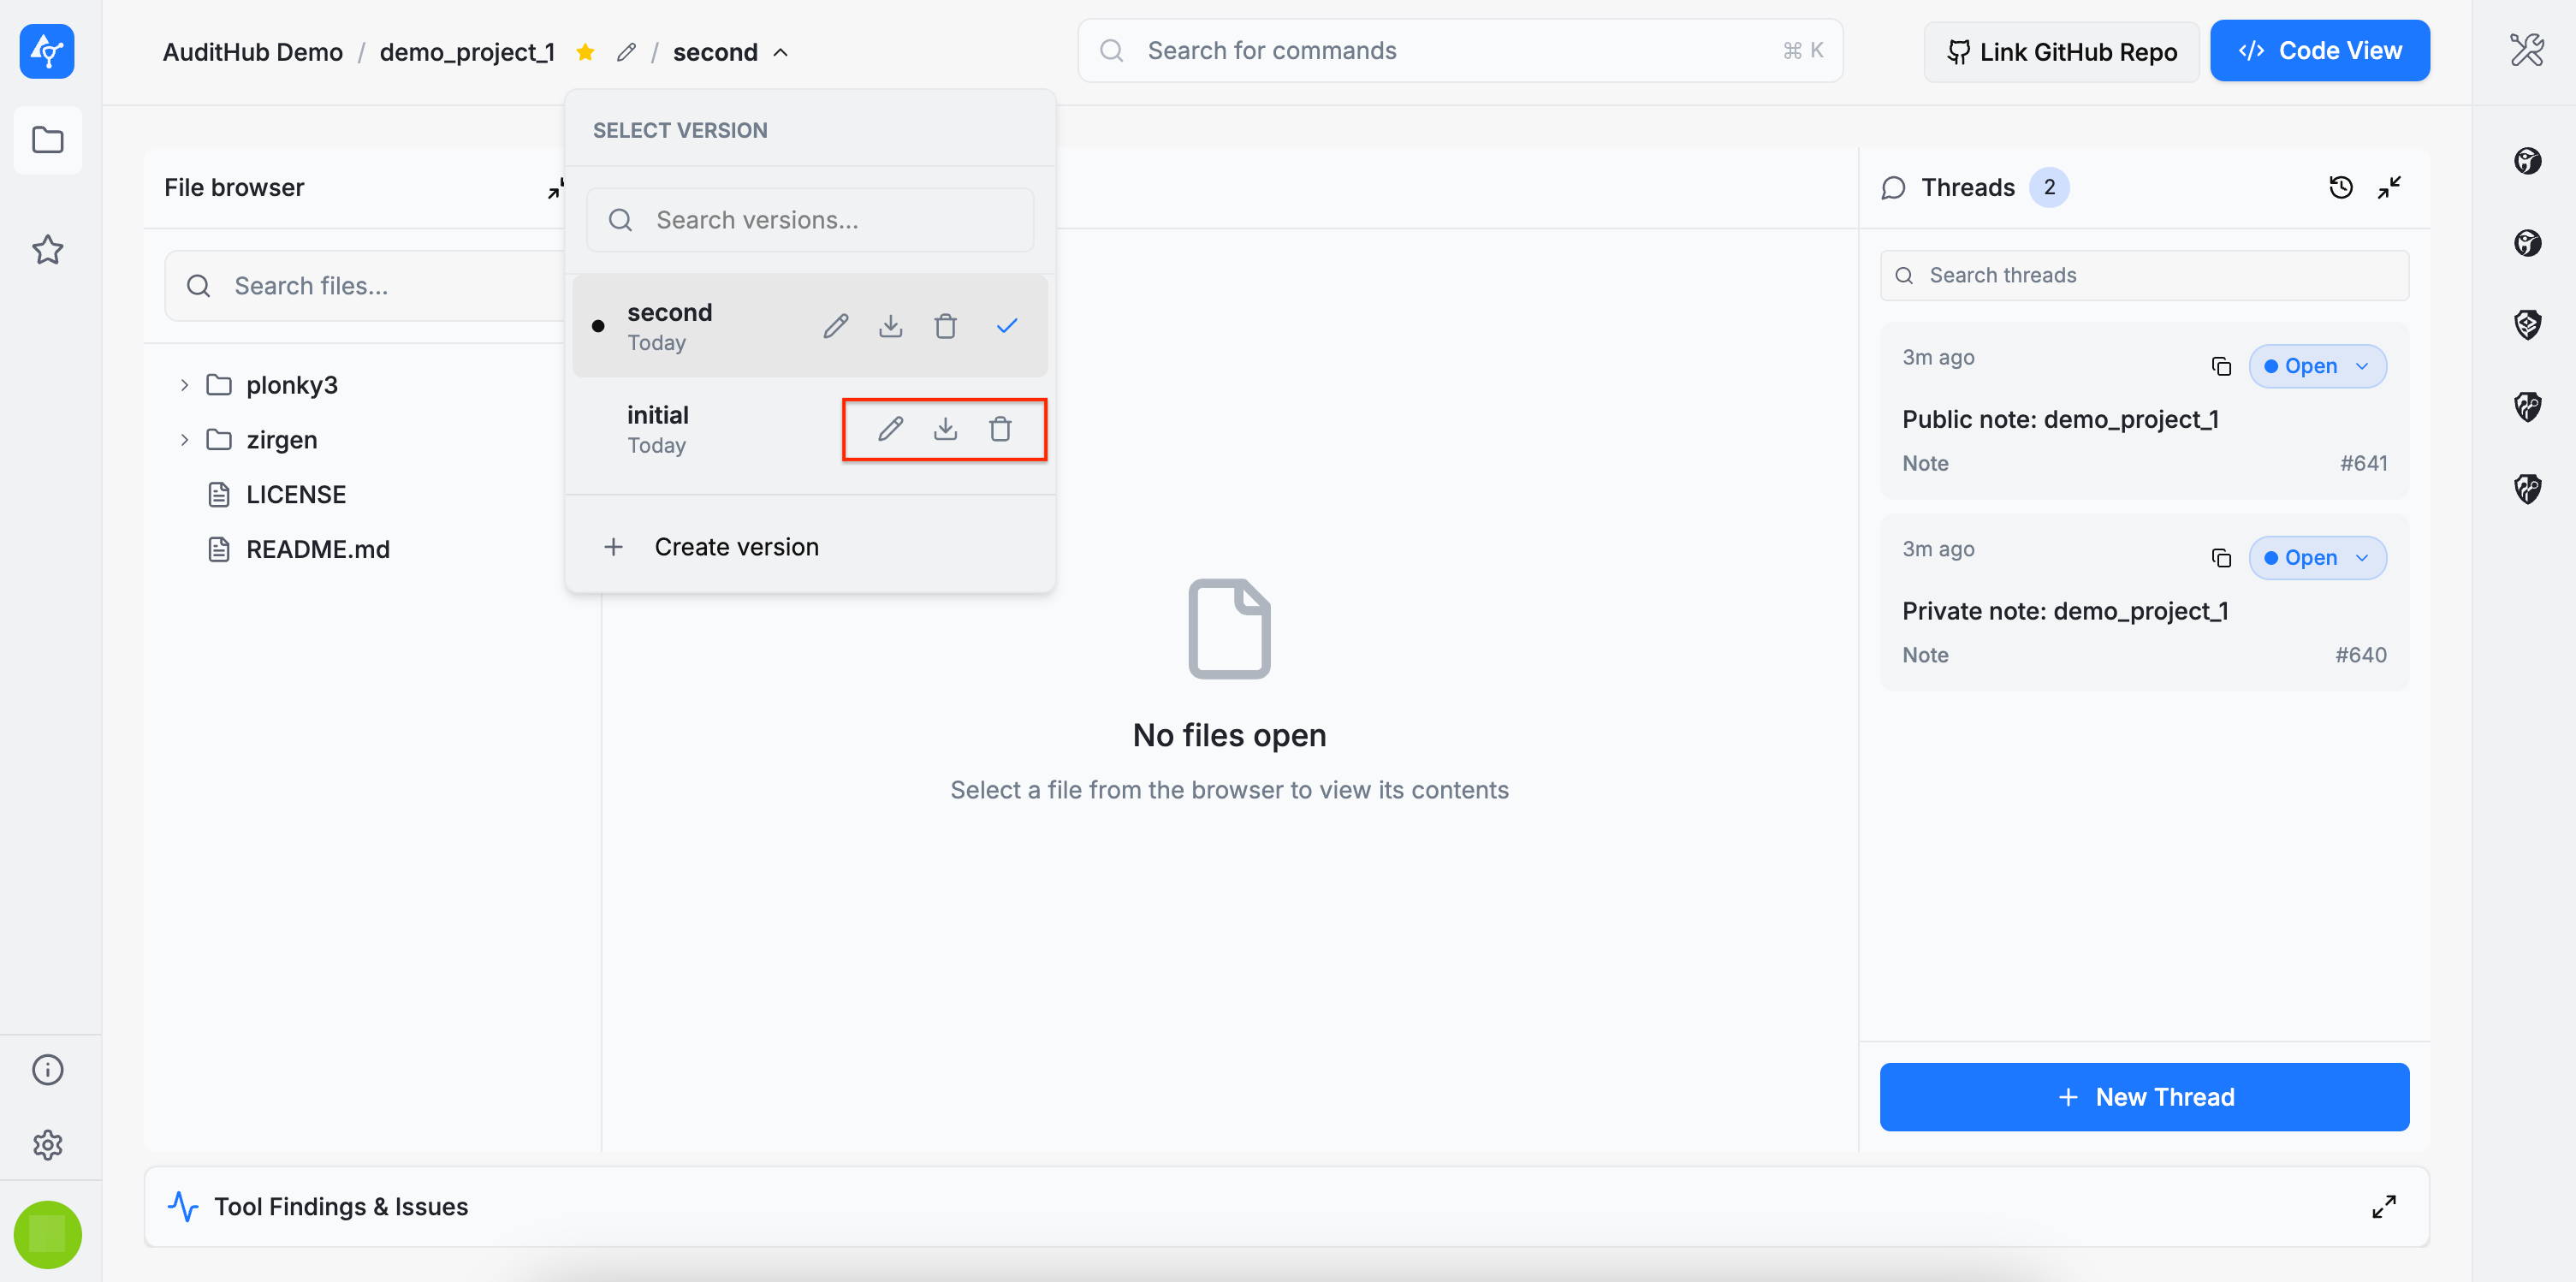The image size is (2576, 1282).
Task: Open favorites star in left sidebar
Action: [x=48, y=249]
